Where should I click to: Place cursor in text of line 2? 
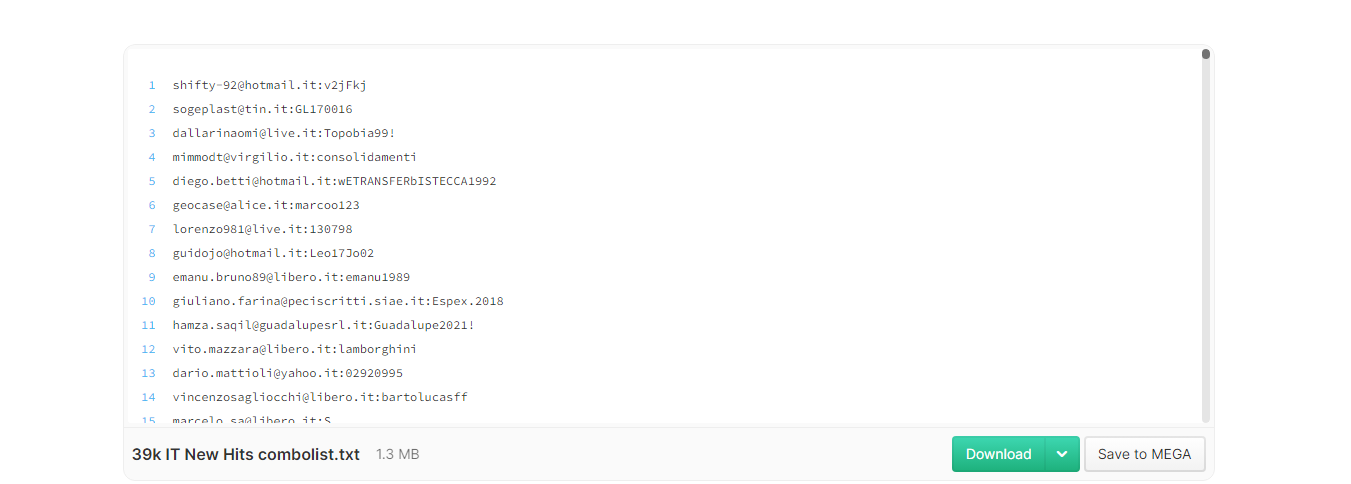click(x=262, y=109)
